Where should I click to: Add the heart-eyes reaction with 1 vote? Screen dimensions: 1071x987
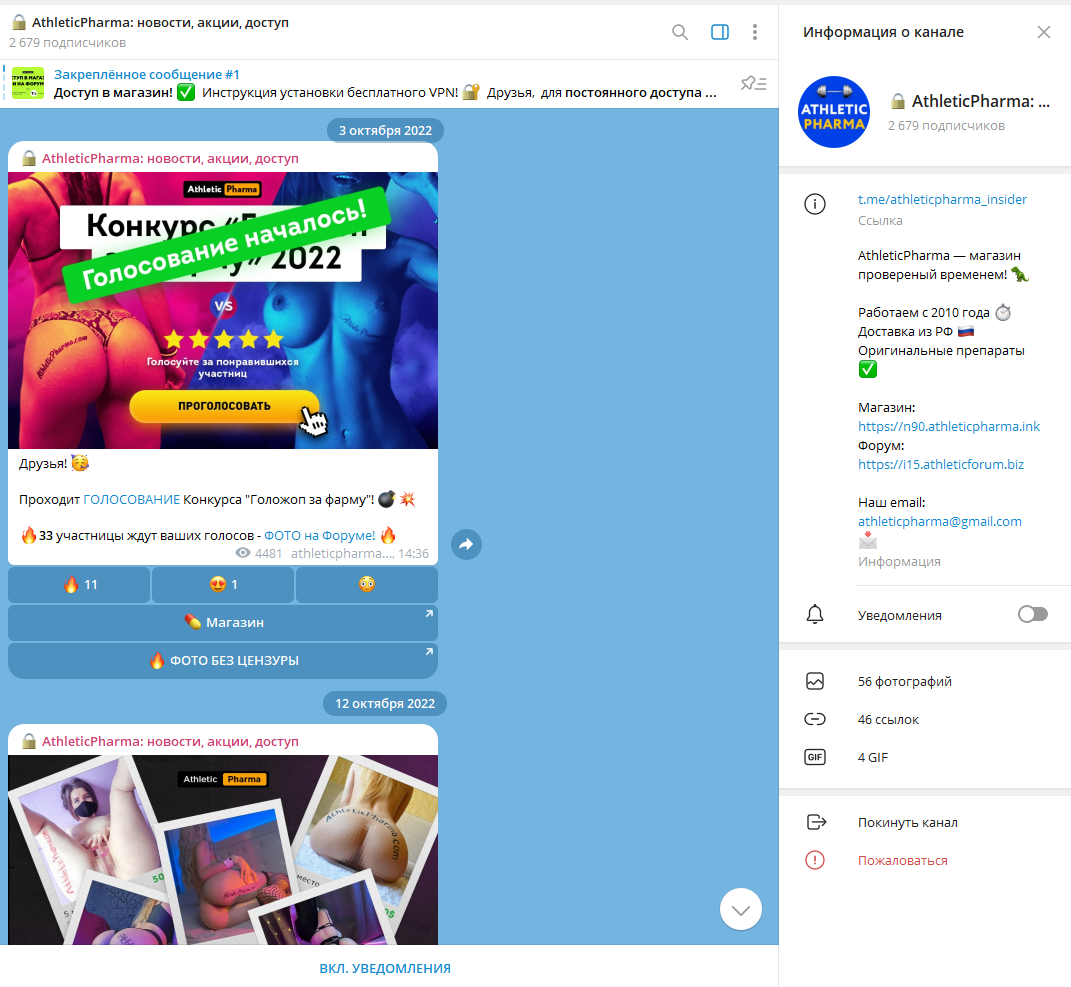pos(223,585)
